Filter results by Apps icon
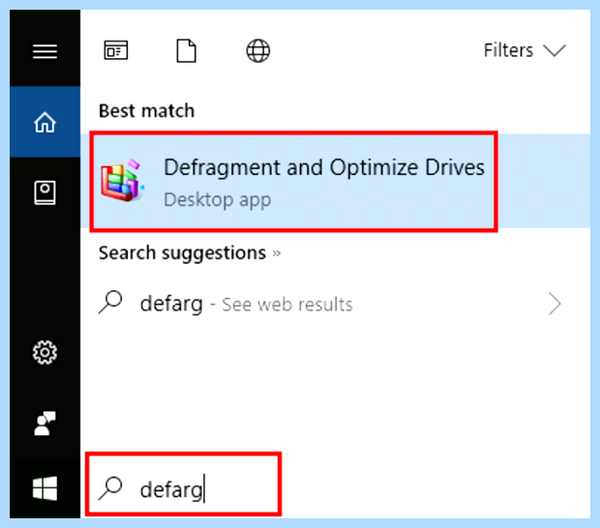Image resolution: width=600 pixels, height=528 pixels. (x=116, y=50)
